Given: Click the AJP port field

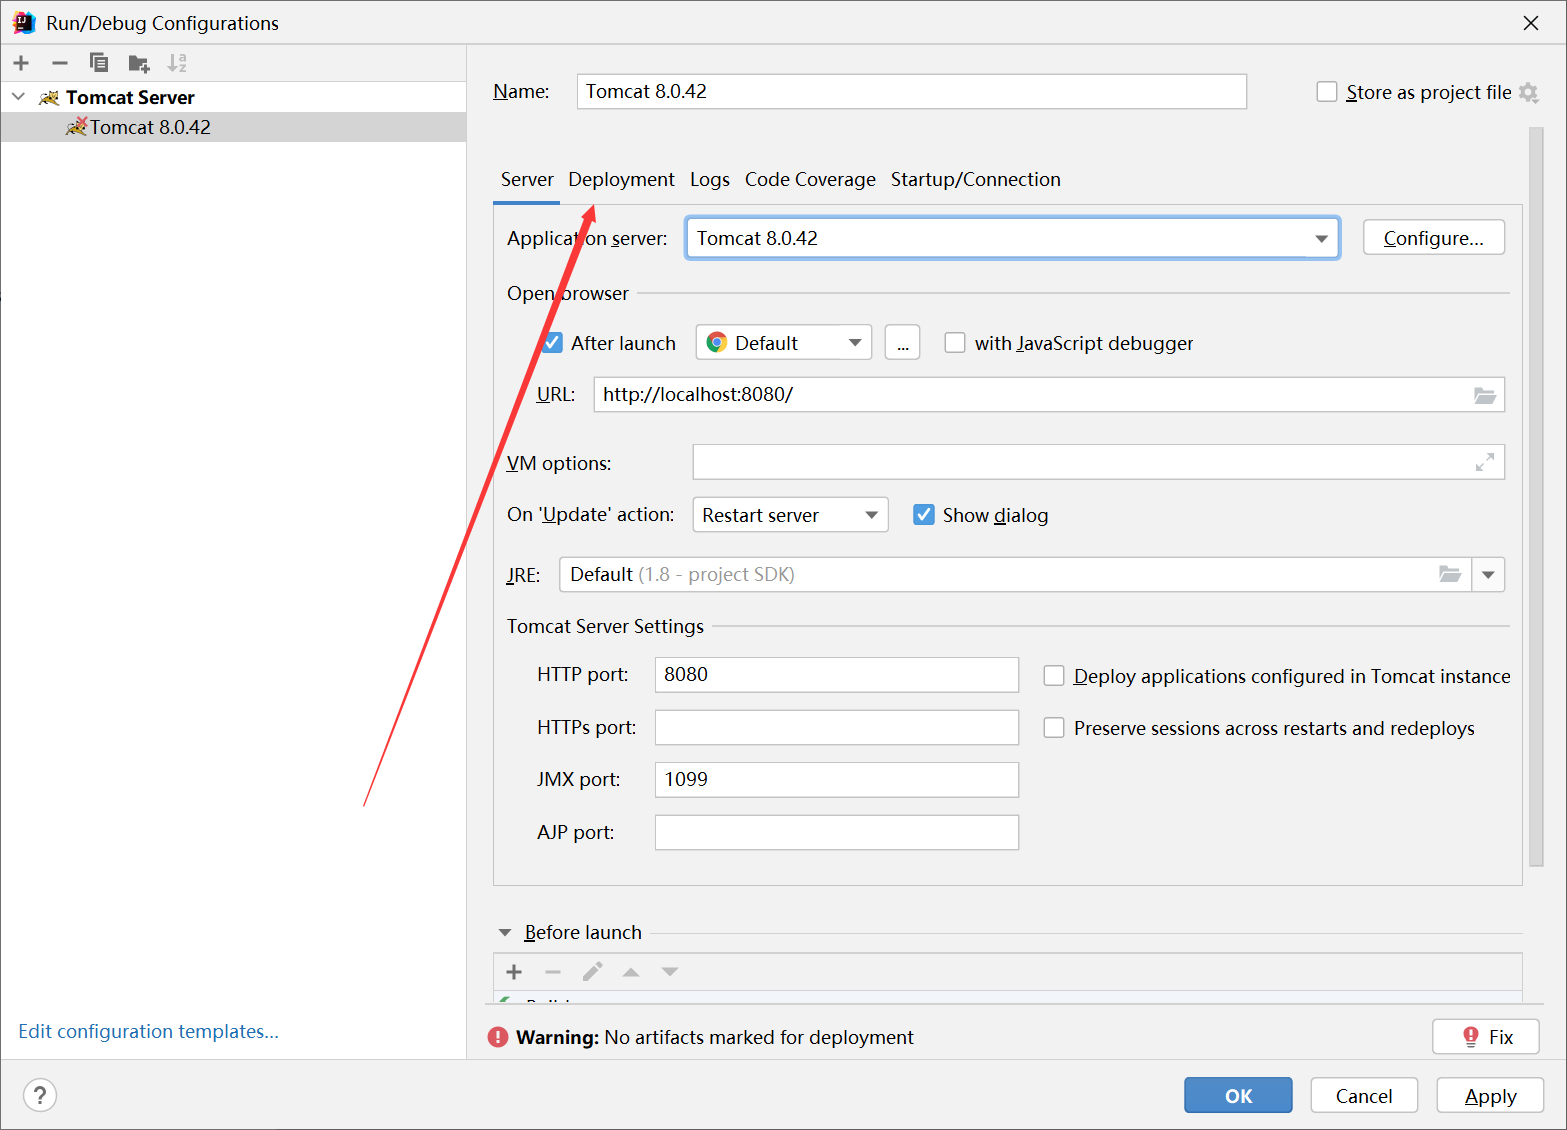Looking at the screenshot, I should 837,832.
